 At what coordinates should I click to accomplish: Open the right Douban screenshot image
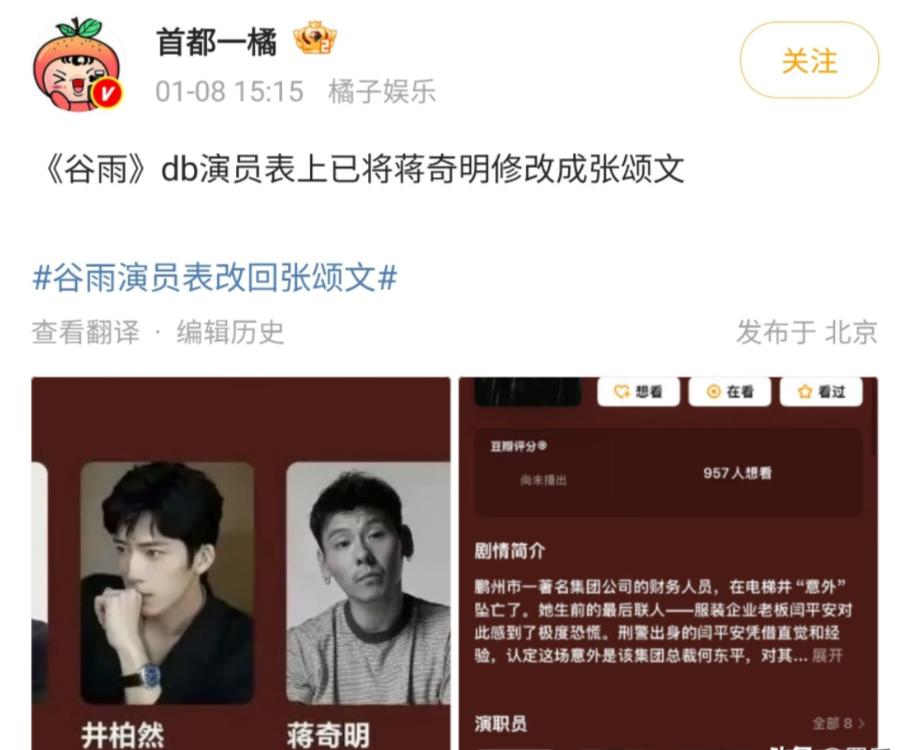(x=668, y=563)
